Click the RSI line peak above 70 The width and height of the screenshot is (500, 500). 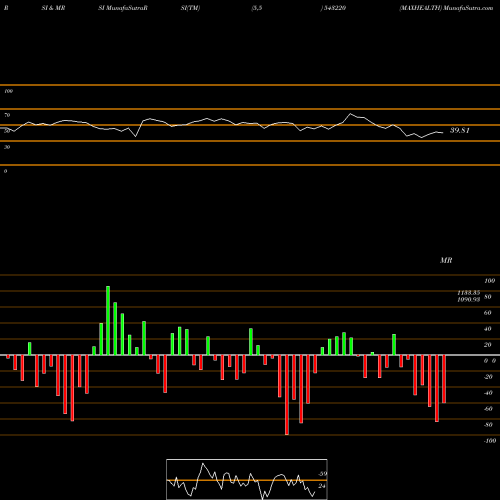pyautogui.click(x=350, y=114)
